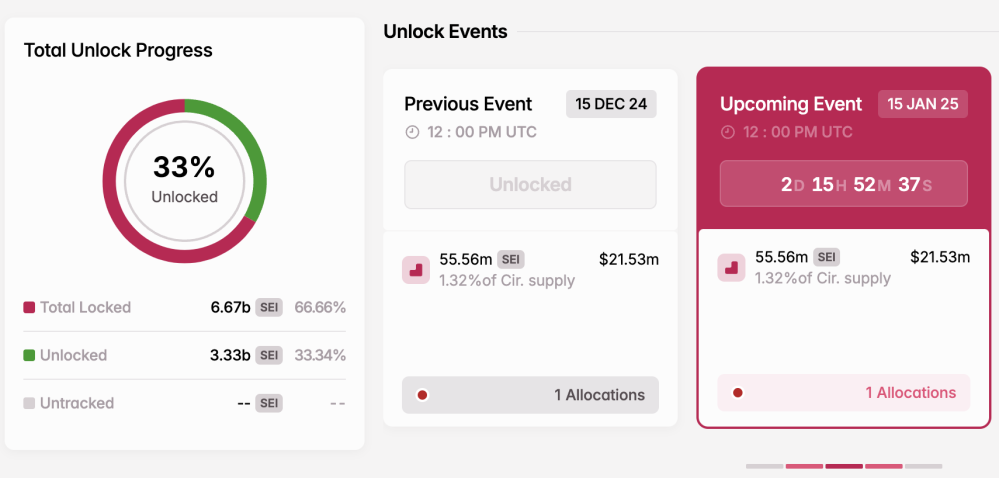Expand Previous Event 1 Allocations bar
The height and width of the screenshot is (478, 999).
tap(530, 395)
